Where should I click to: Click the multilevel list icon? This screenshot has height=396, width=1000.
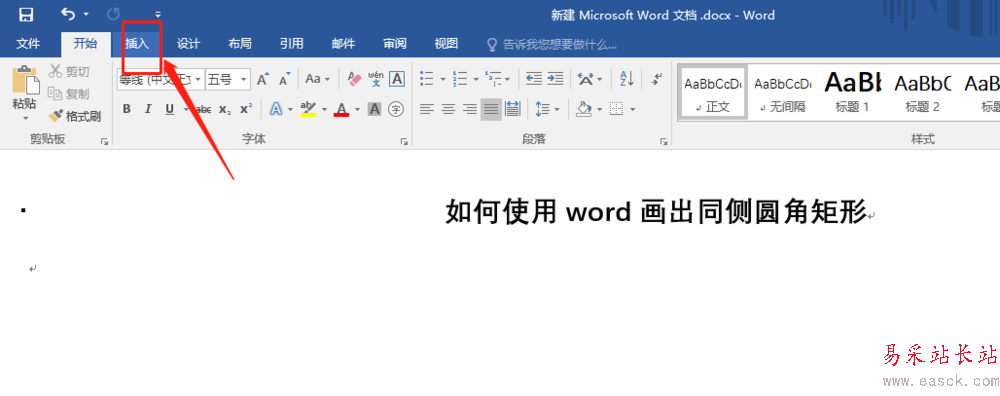pos(492,79)
